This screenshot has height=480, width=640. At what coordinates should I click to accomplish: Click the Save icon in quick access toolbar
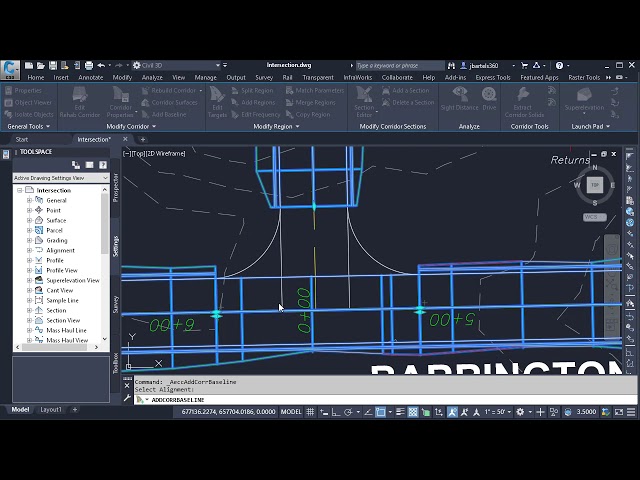(x=53, y=65)
